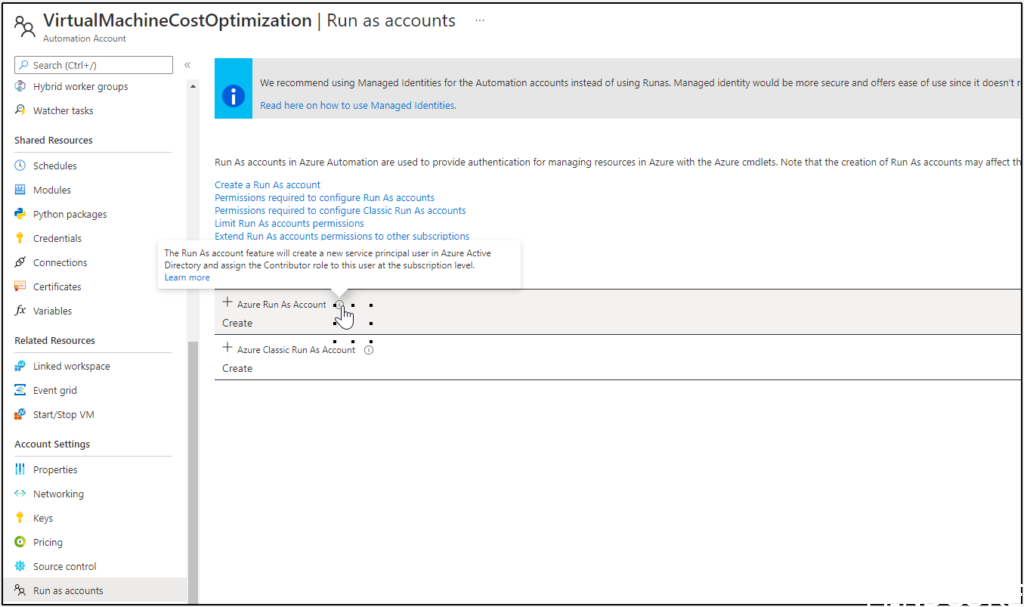
Task: Collapse the sidebar with the double chevron
Action: [x=187, y=65]
